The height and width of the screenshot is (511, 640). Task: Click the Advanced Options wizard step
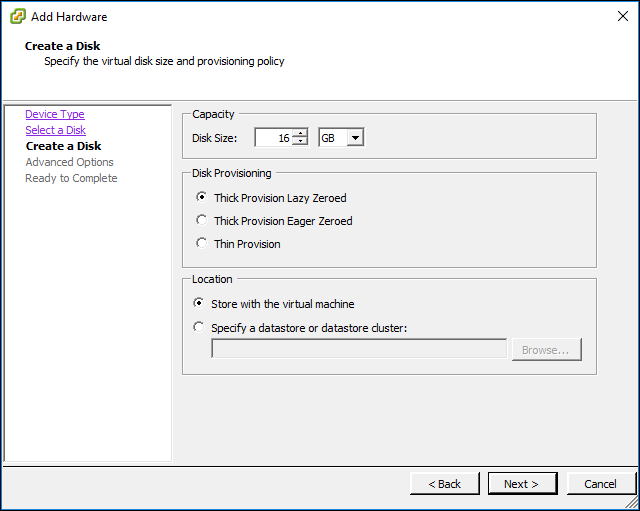point(69,162)
